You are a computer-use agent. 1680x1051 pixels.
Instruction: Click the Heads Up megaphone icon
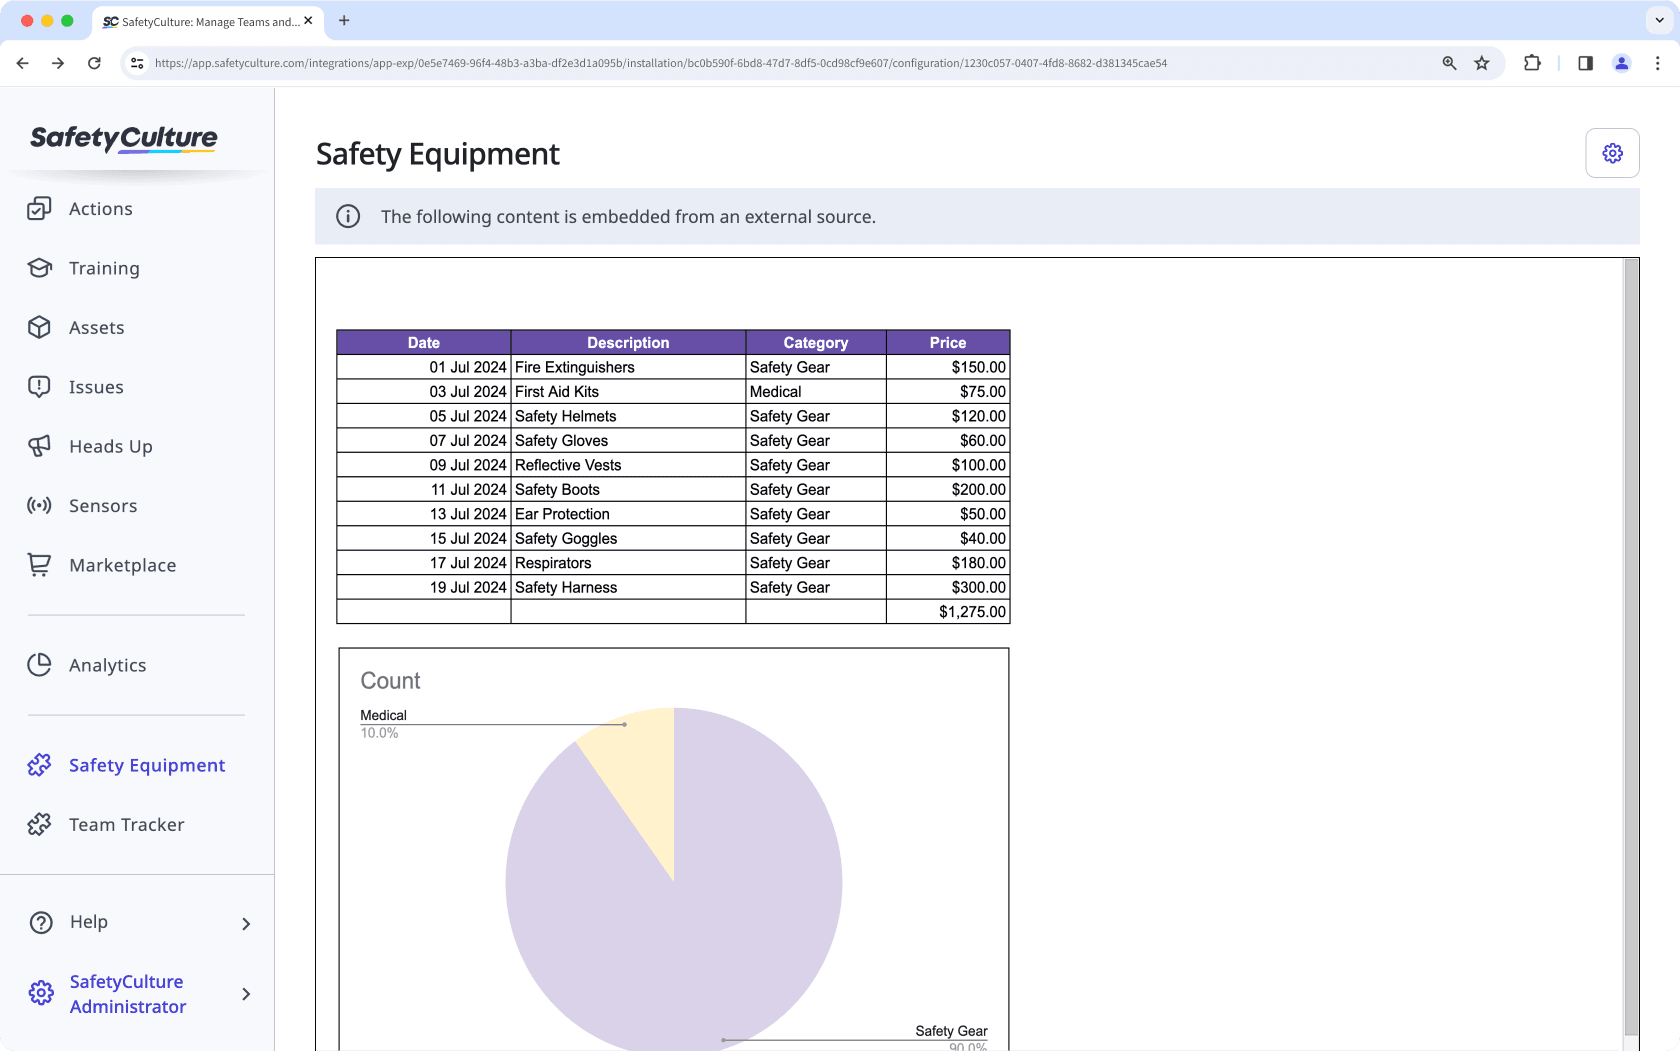[x=39, y=446]
